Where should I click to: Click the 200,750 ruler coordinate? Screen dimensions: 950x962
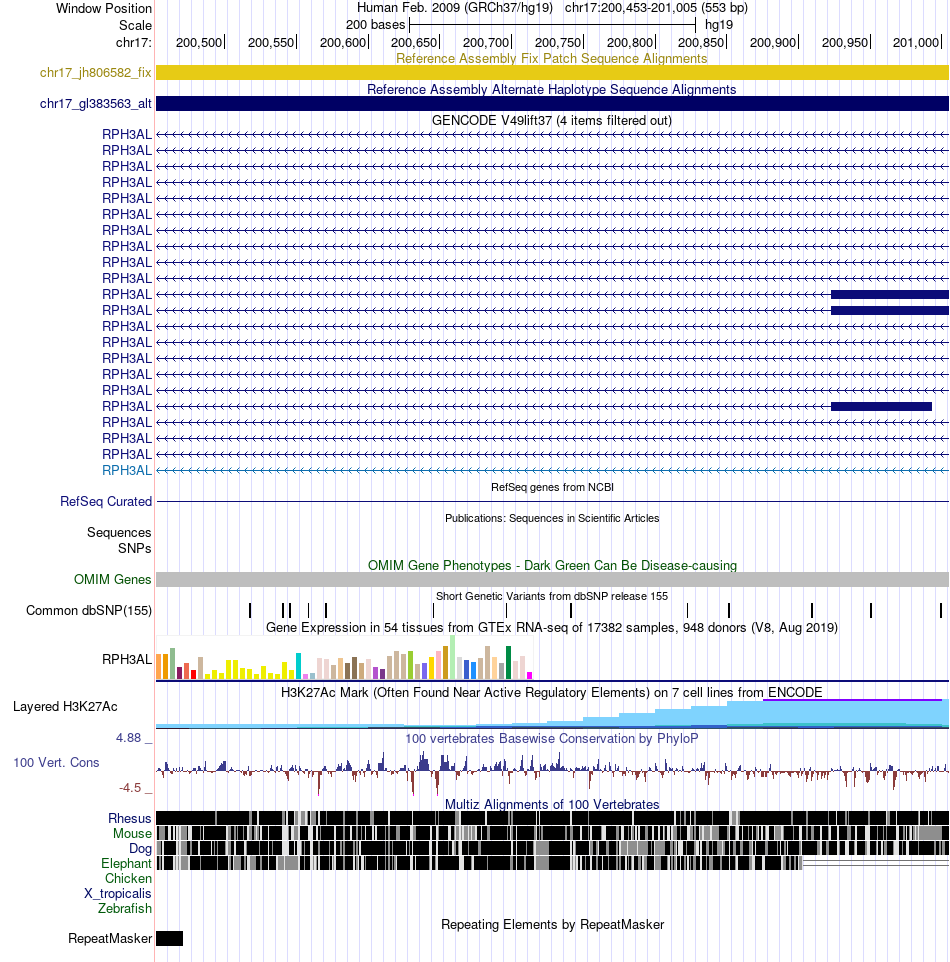tap(558, 42)
